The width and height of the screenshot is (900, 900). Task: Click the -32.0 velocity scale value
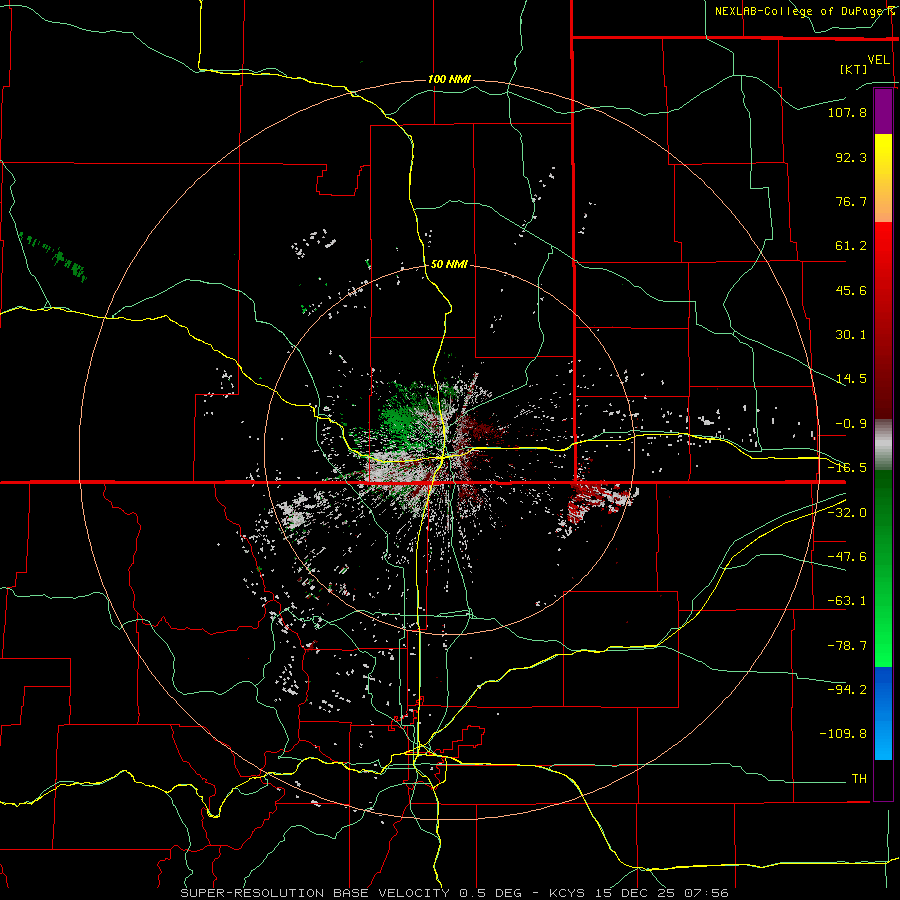click(x=847, y=513)
